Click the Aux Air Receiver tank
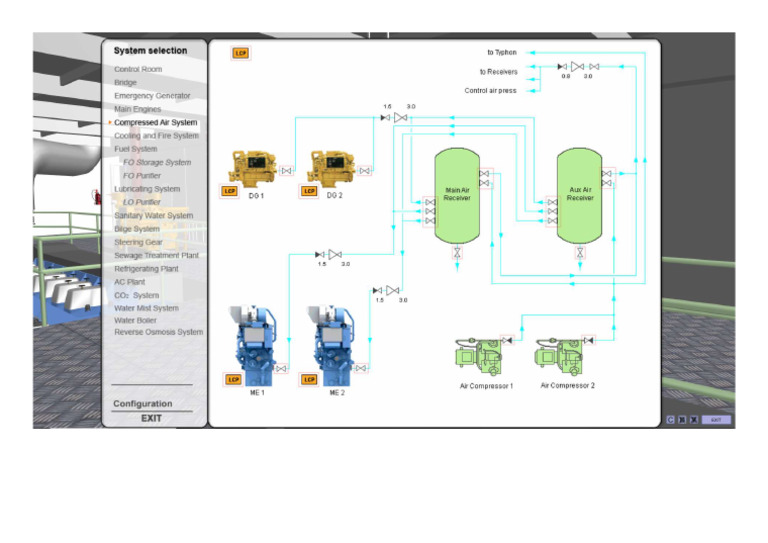 [x=580, y=195]
